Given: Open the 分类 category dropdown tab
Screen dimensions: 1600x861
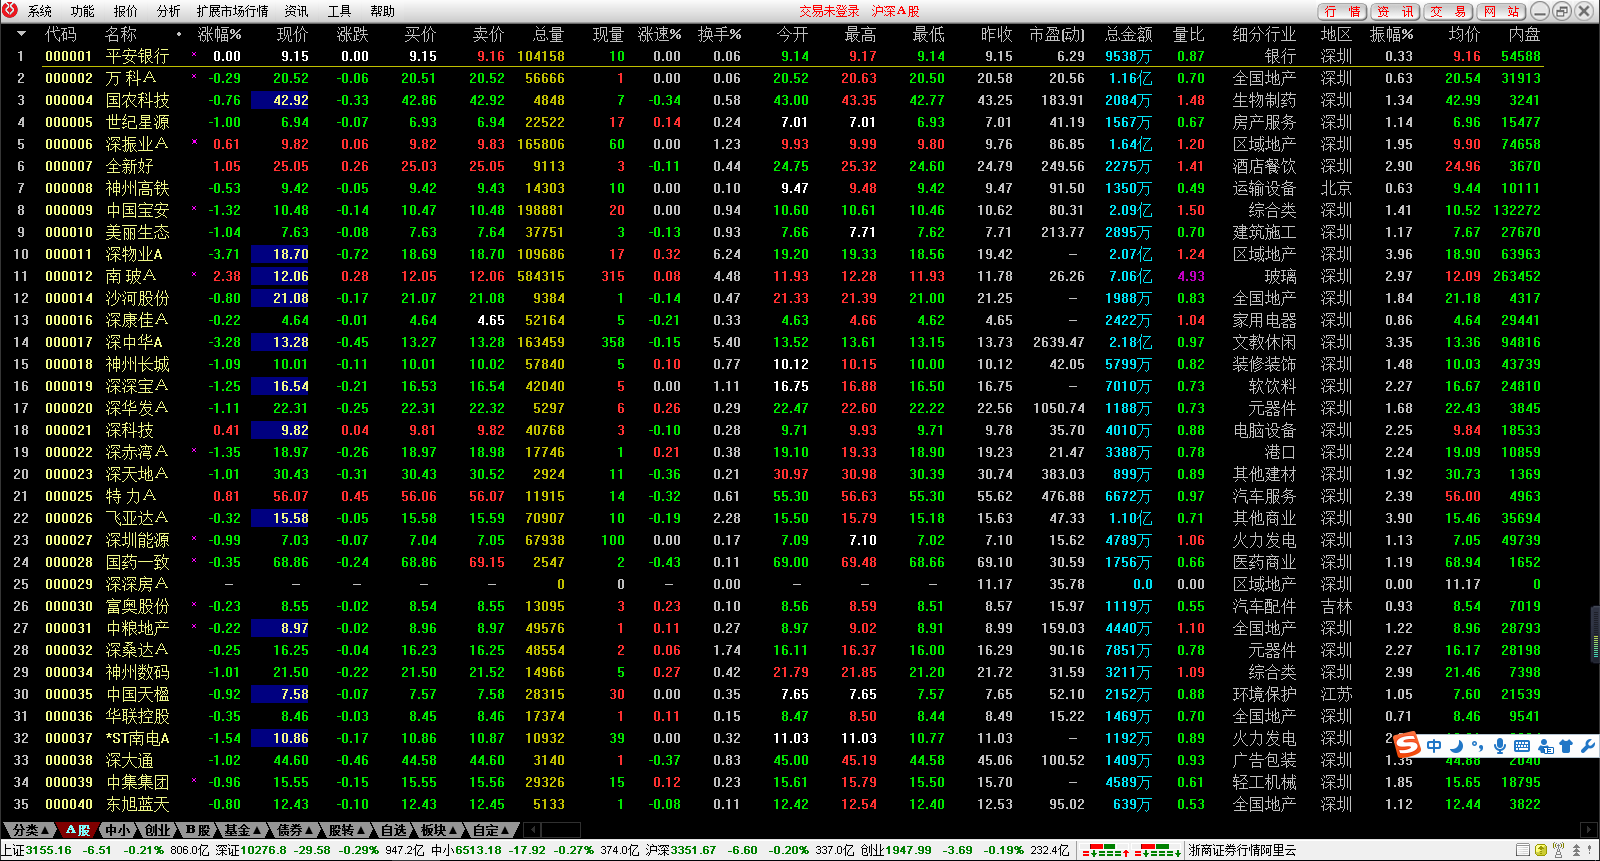Looking at the screenshot, I should (28, 830).
